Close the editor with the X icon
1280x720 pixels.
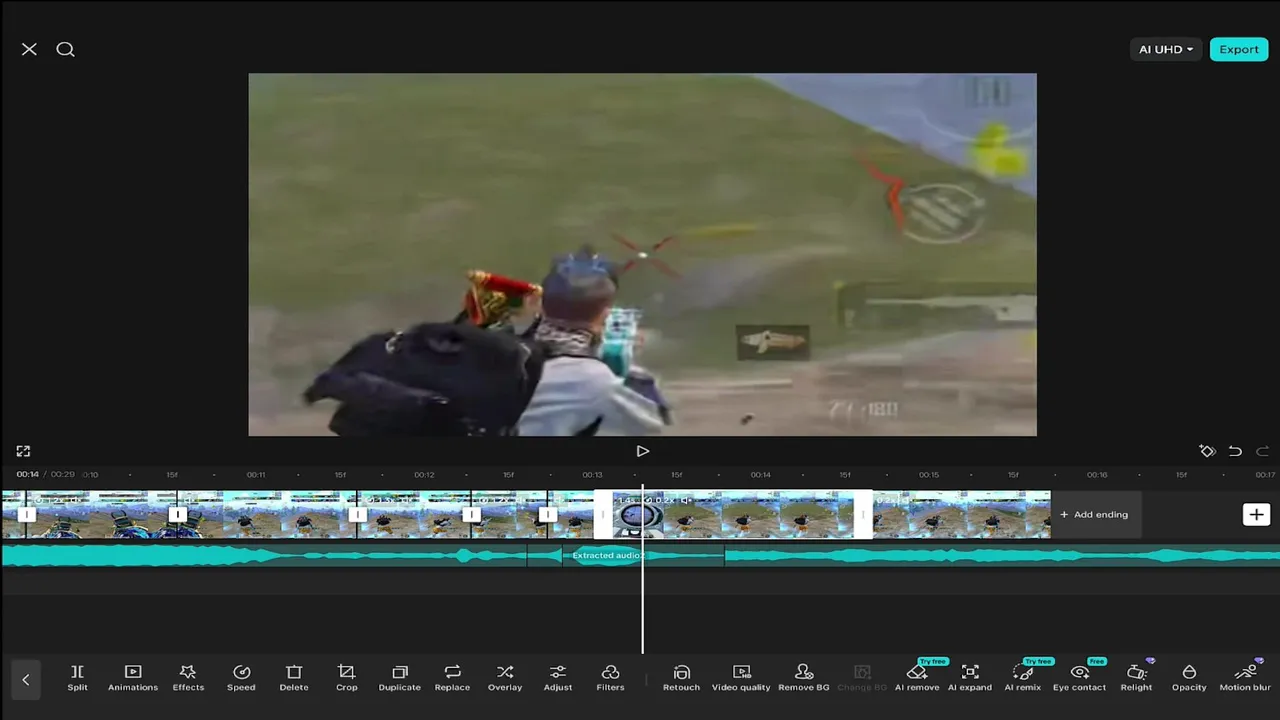pyautogui.click(x=29, y=49)
